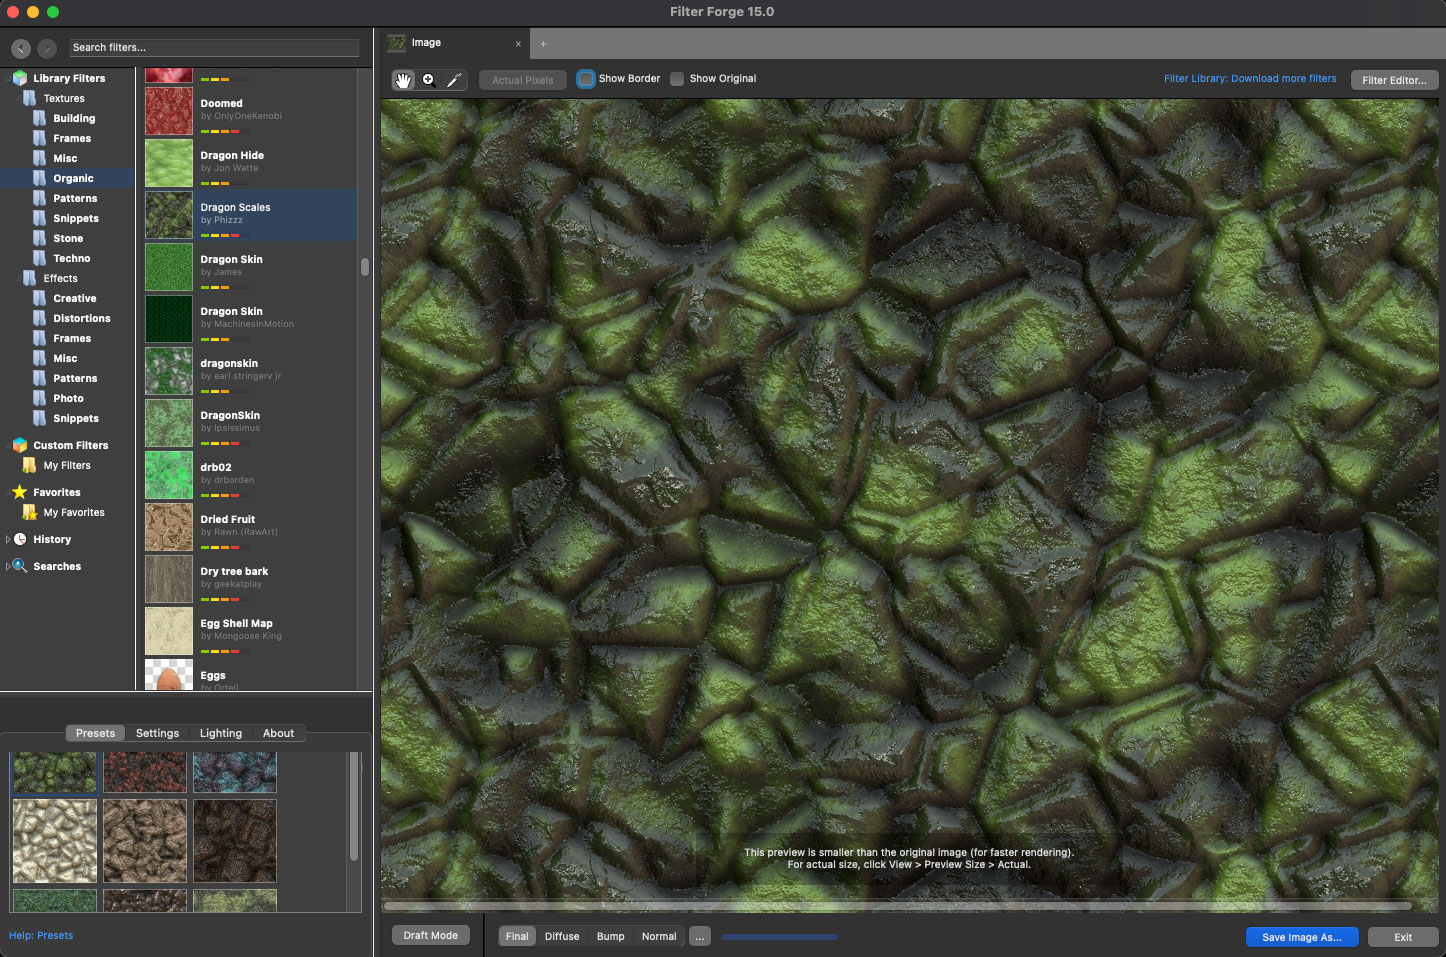The height and width of the screenshot is (957, 1446).
Task: Pick the eyedropper tool in the toolbar
Action: [454, 80]
